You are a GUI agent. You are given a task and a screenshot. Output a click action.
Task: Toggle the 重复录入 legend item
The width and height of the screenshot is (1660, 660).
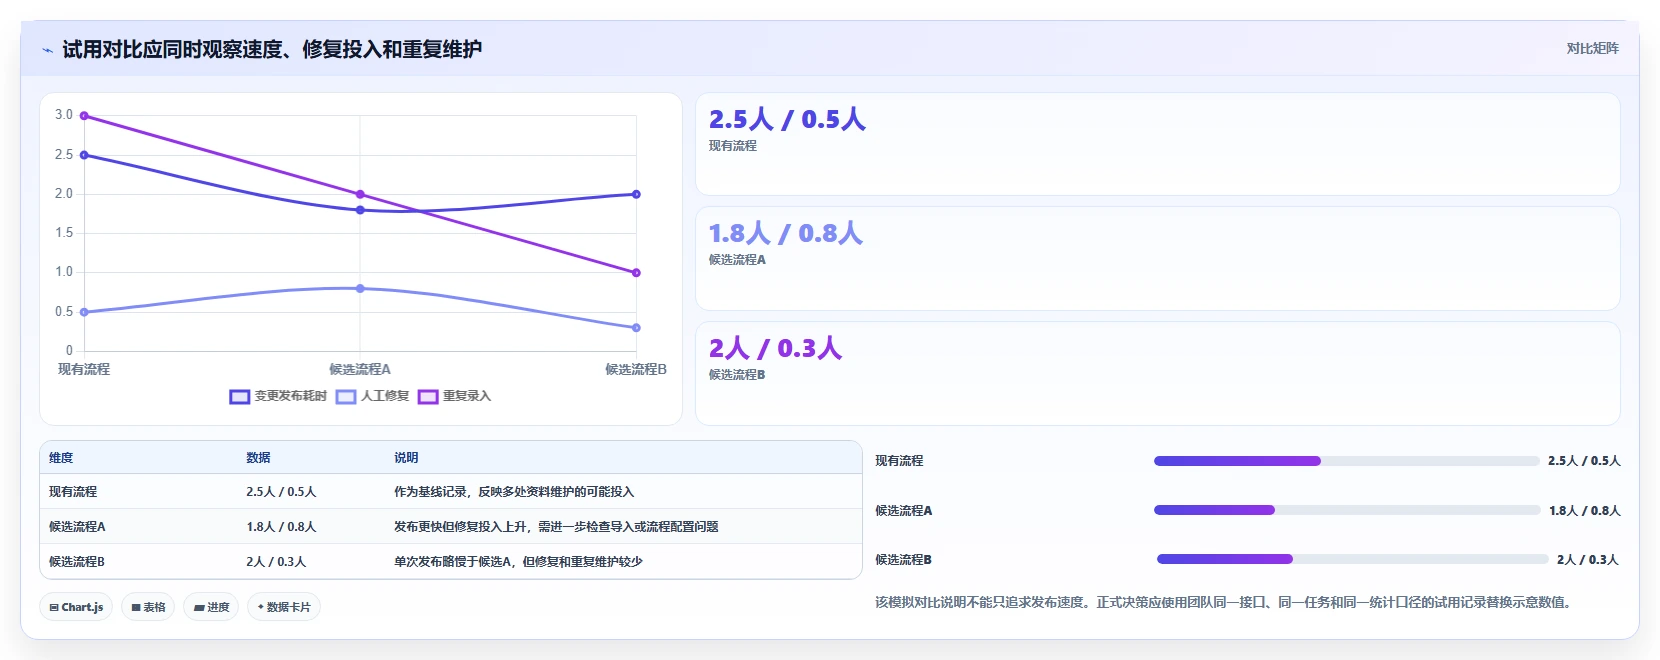coord(455,396)
